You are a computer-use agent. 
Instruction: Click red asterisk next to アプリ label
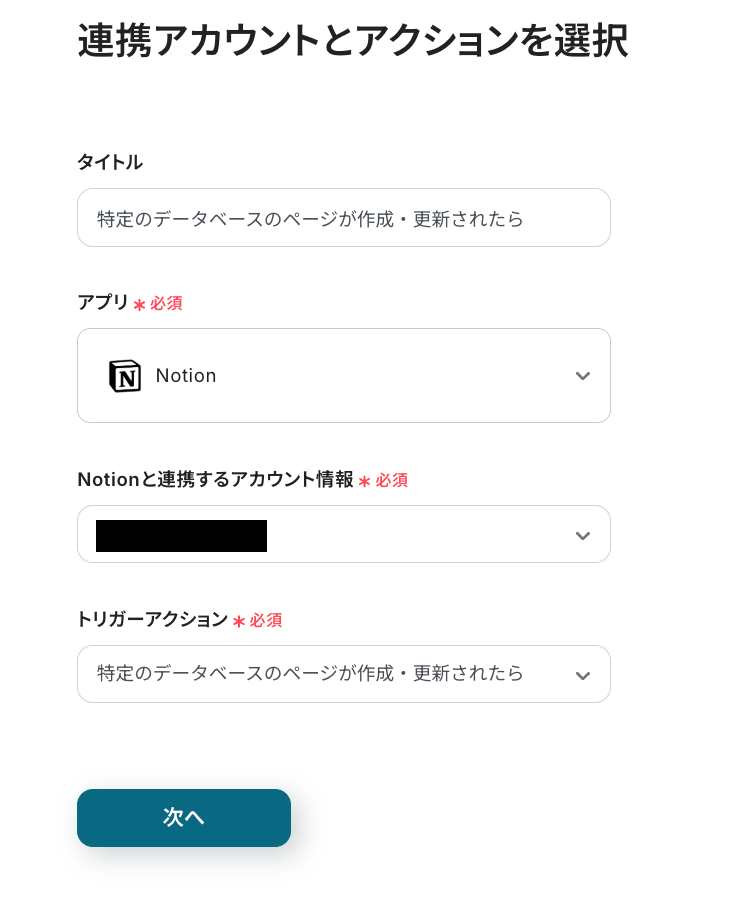click(139, 304)
